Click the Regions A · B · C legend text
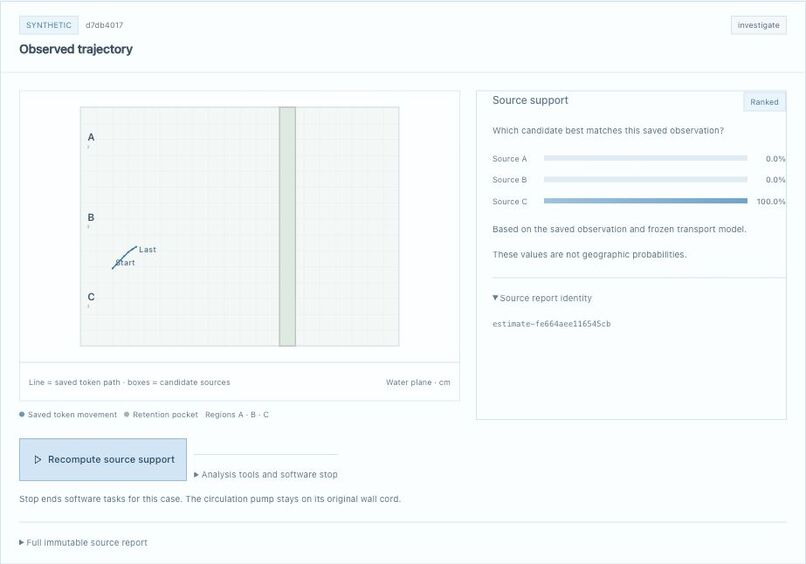 tap(237, 414)
